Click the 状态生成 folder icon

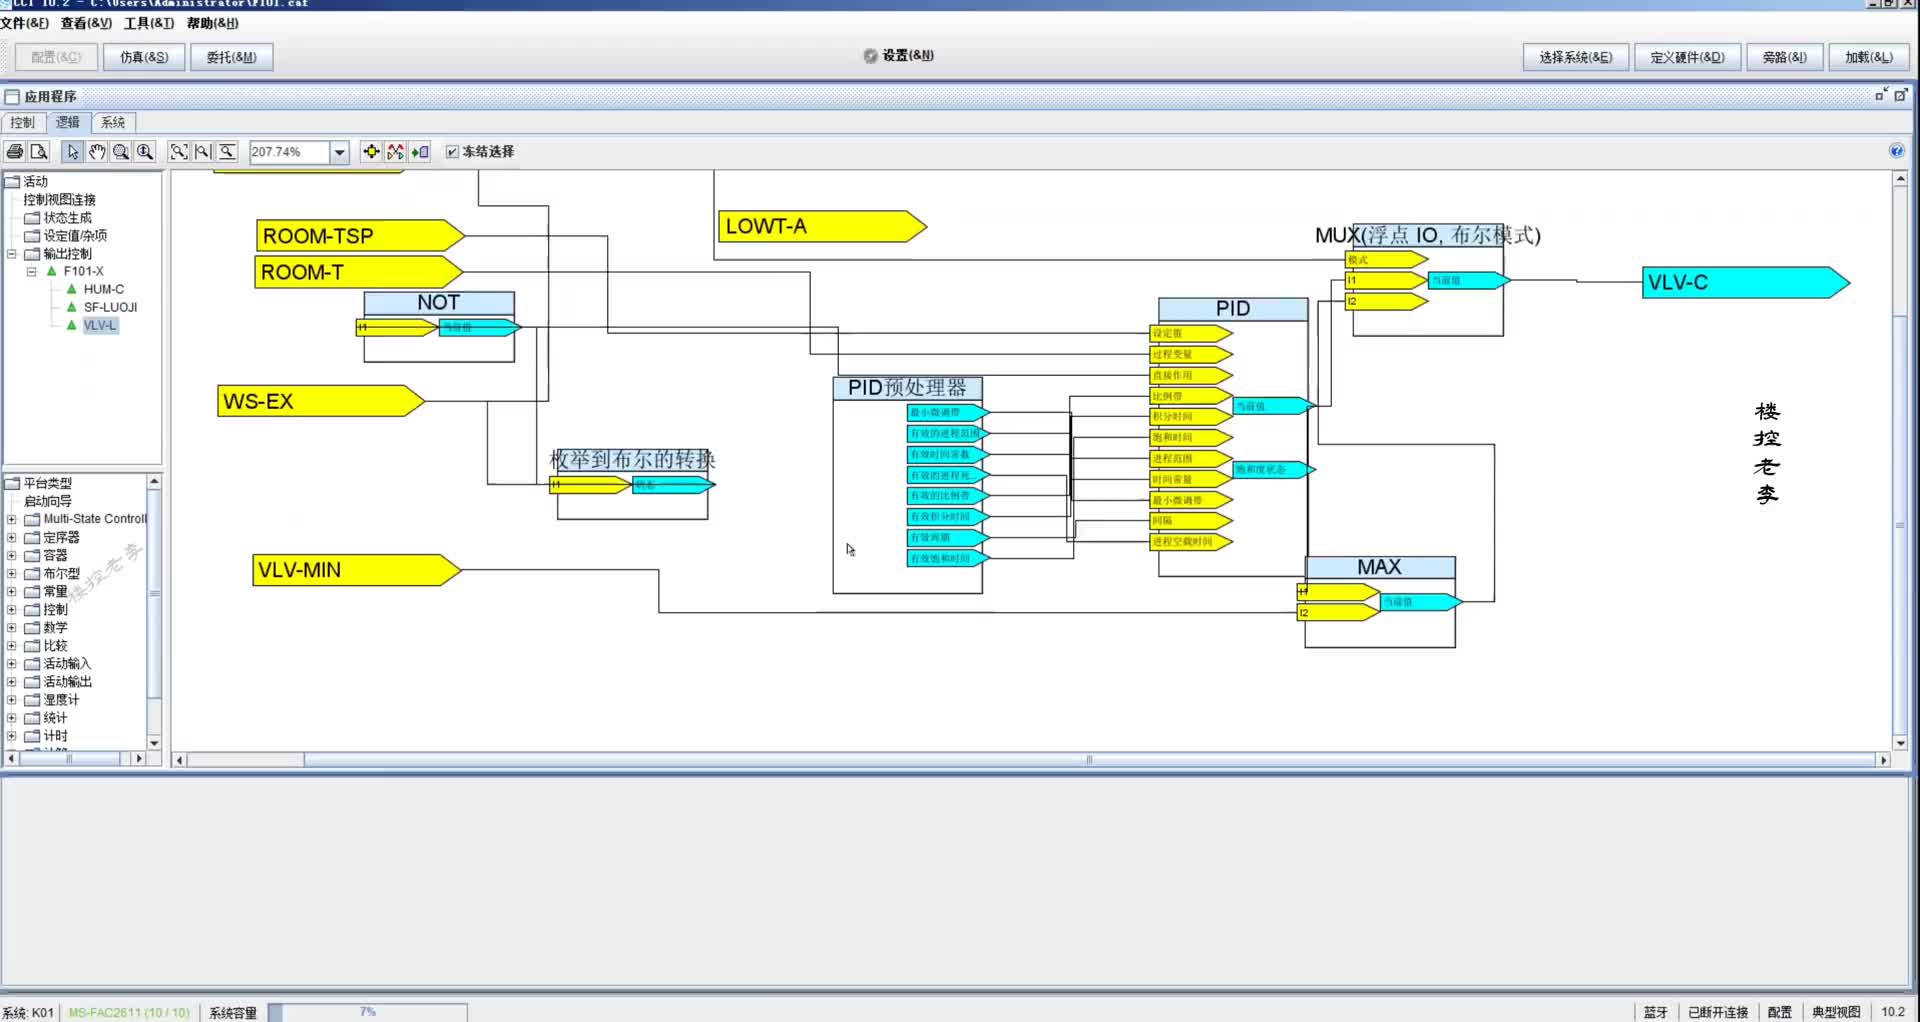pos(32,218)
